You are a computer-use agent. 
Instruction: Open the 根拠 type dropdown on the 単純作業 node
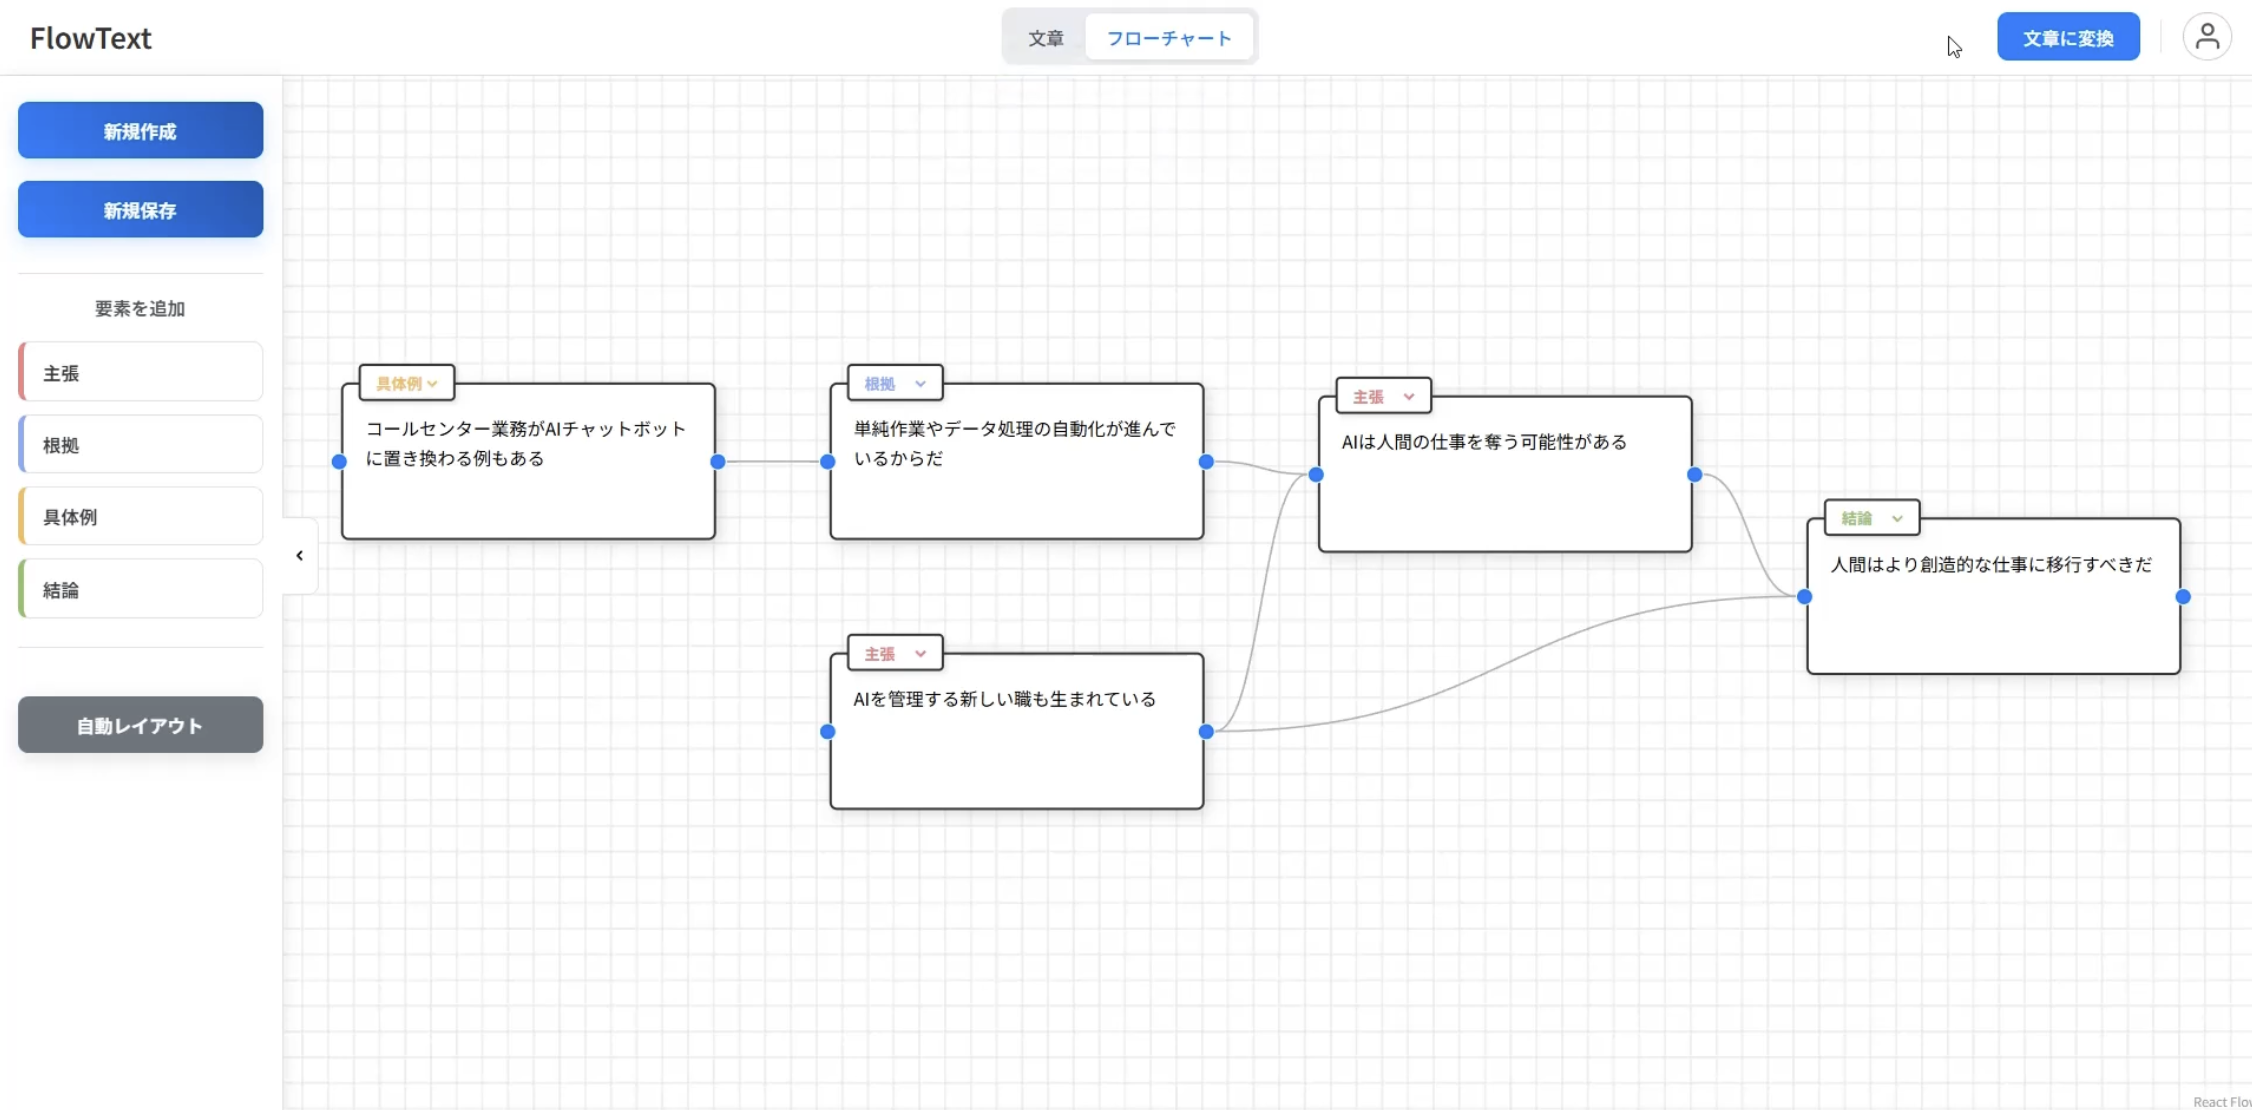(893, 383)
